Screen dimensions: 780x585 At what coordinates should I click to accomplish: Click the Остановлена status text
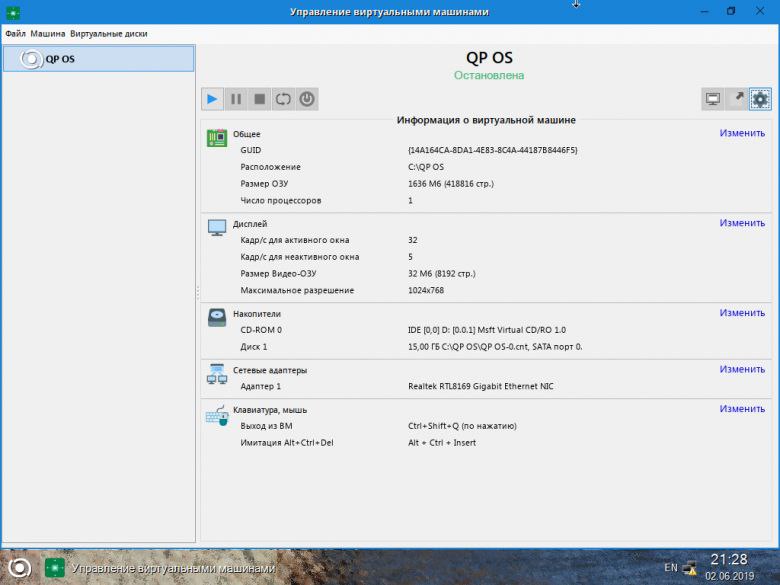click(488, 75)
